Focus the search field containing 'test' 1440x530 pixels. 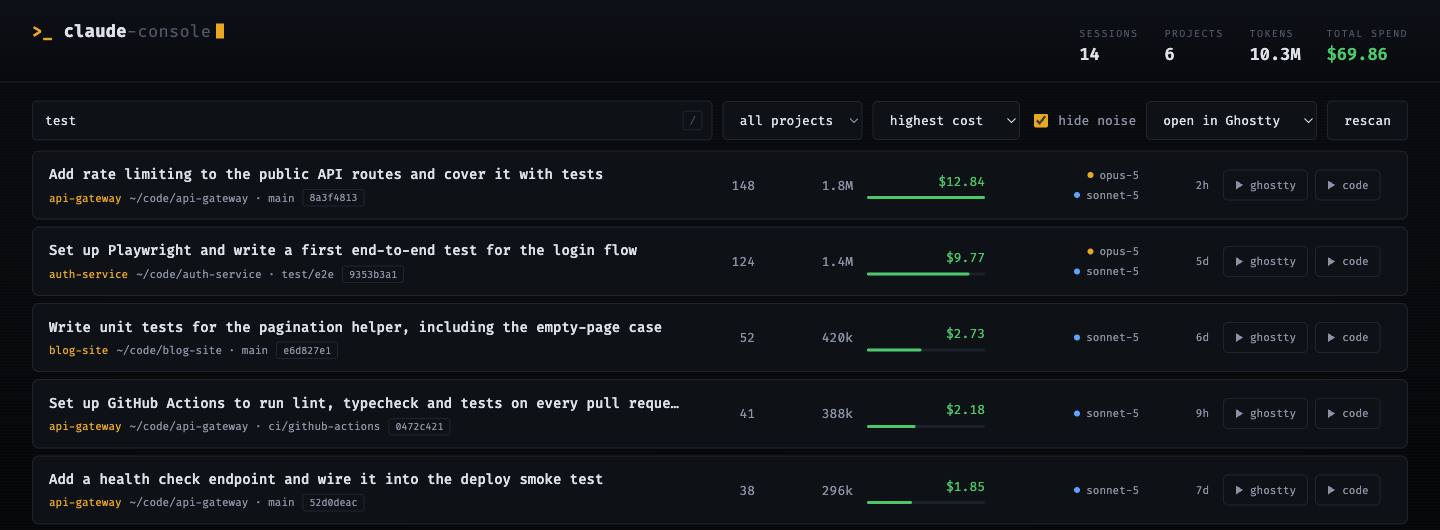[372, 121]
